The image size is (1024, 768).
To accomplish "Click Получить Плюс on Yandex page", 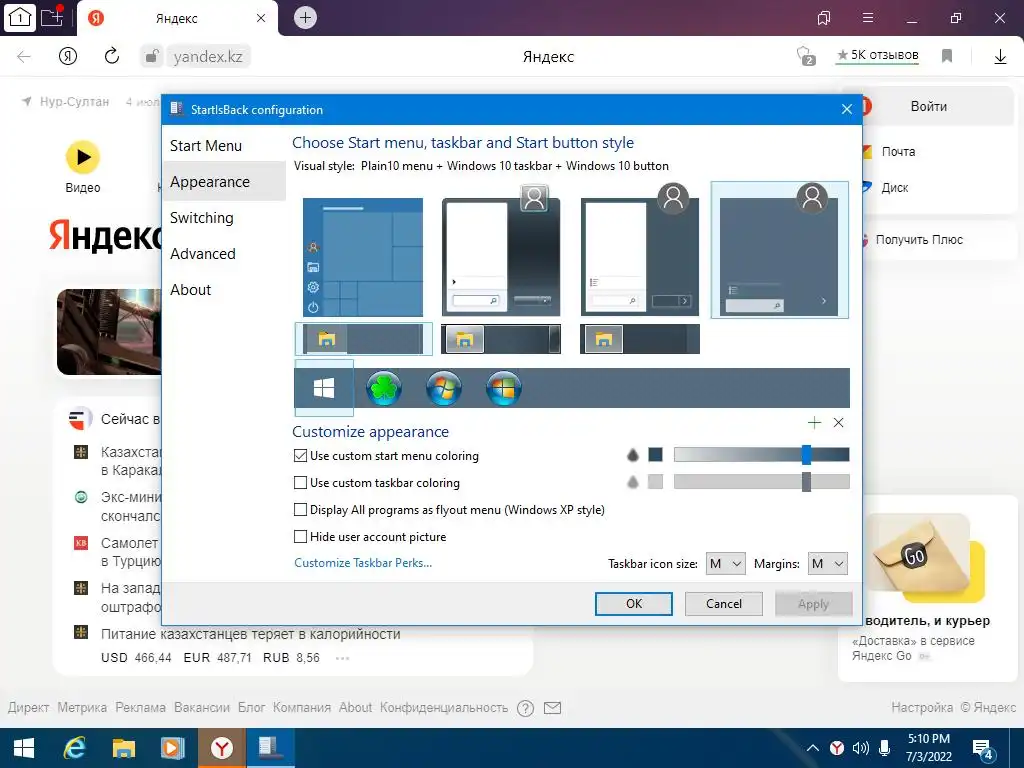I will (919, 240).
